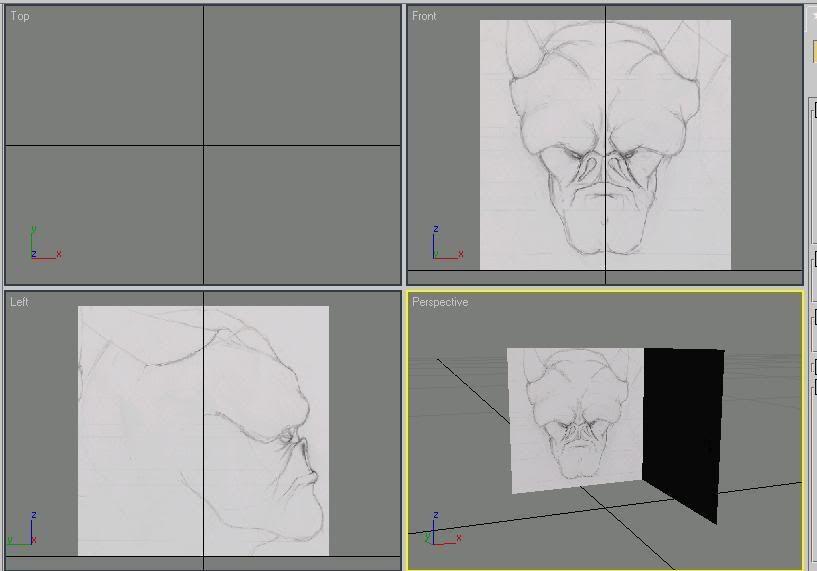Select the face sketch plane in Perspective view
The image size is (817, 571).
click(x=574, y=420)
